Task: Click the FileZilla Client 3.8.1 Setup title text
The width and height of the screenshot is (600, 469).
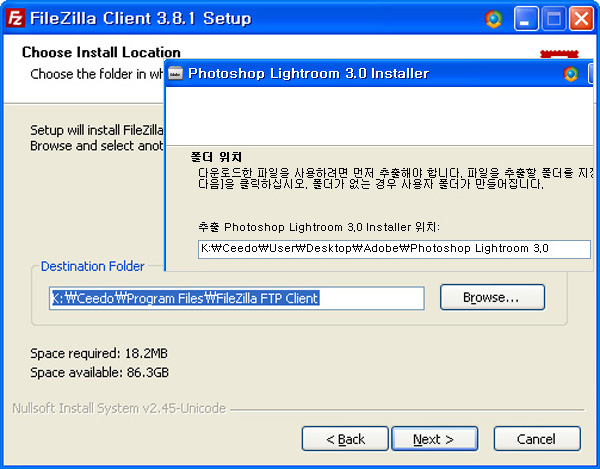Action: [140, 18]
